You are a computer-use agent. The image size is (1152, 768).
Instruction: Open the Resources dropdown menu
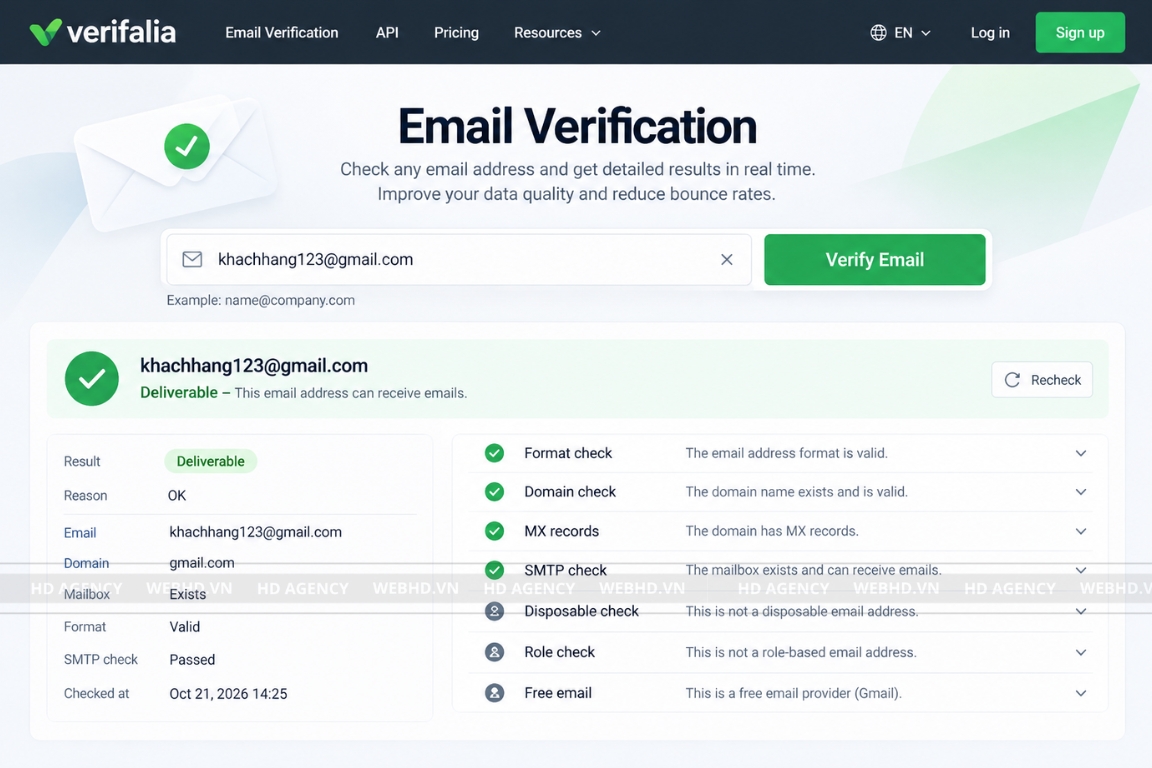pos(557,32)
